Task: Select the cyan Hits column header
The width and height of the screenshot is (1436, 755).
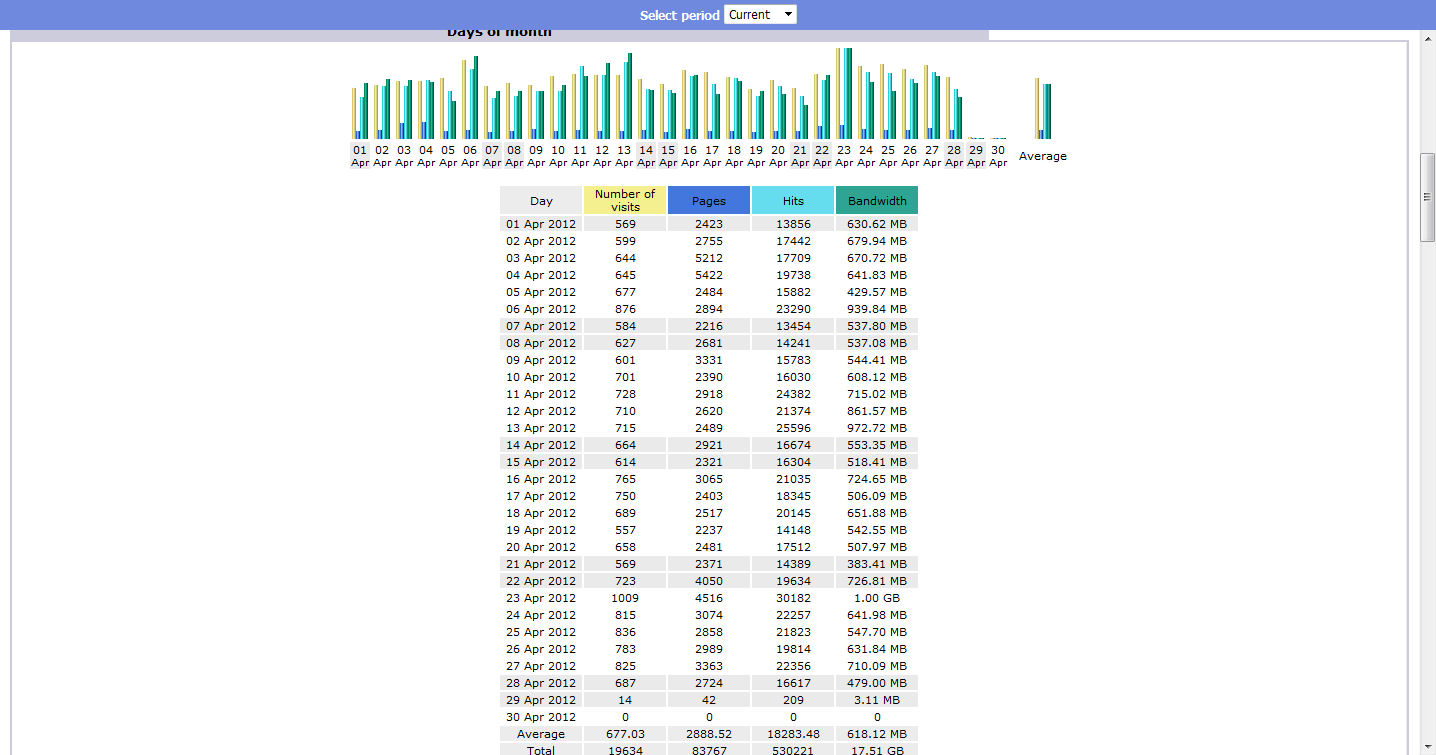Action: click(793, 201)
